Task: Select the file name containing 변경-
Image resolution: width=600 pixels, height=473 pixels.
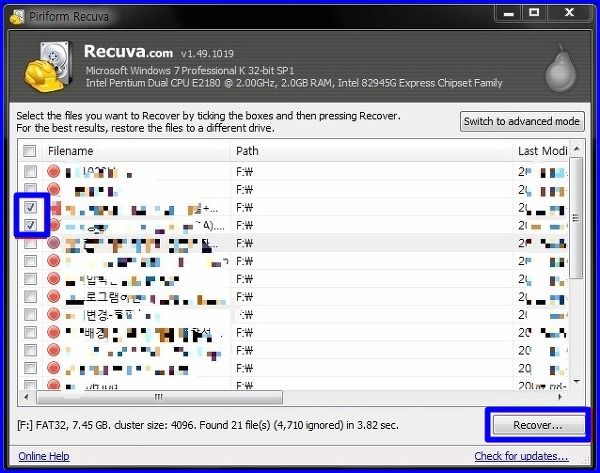Action: pyautogui.click(x=113, y=315)
